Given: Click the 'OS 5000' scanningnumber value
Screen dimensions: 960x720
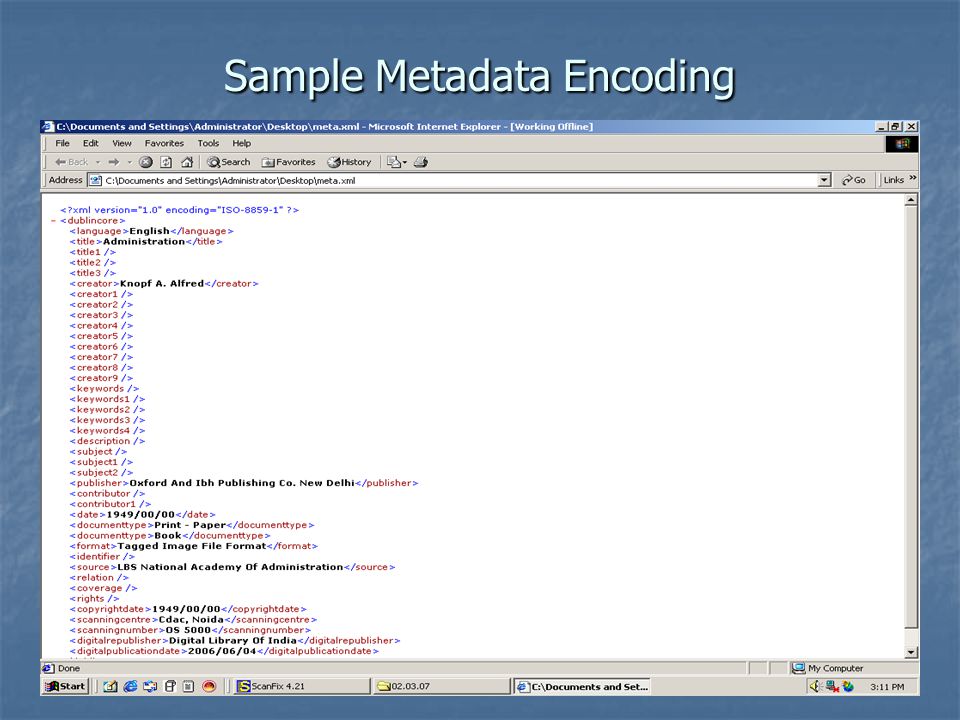Looking at the screenshot, I should click(188, 630).
